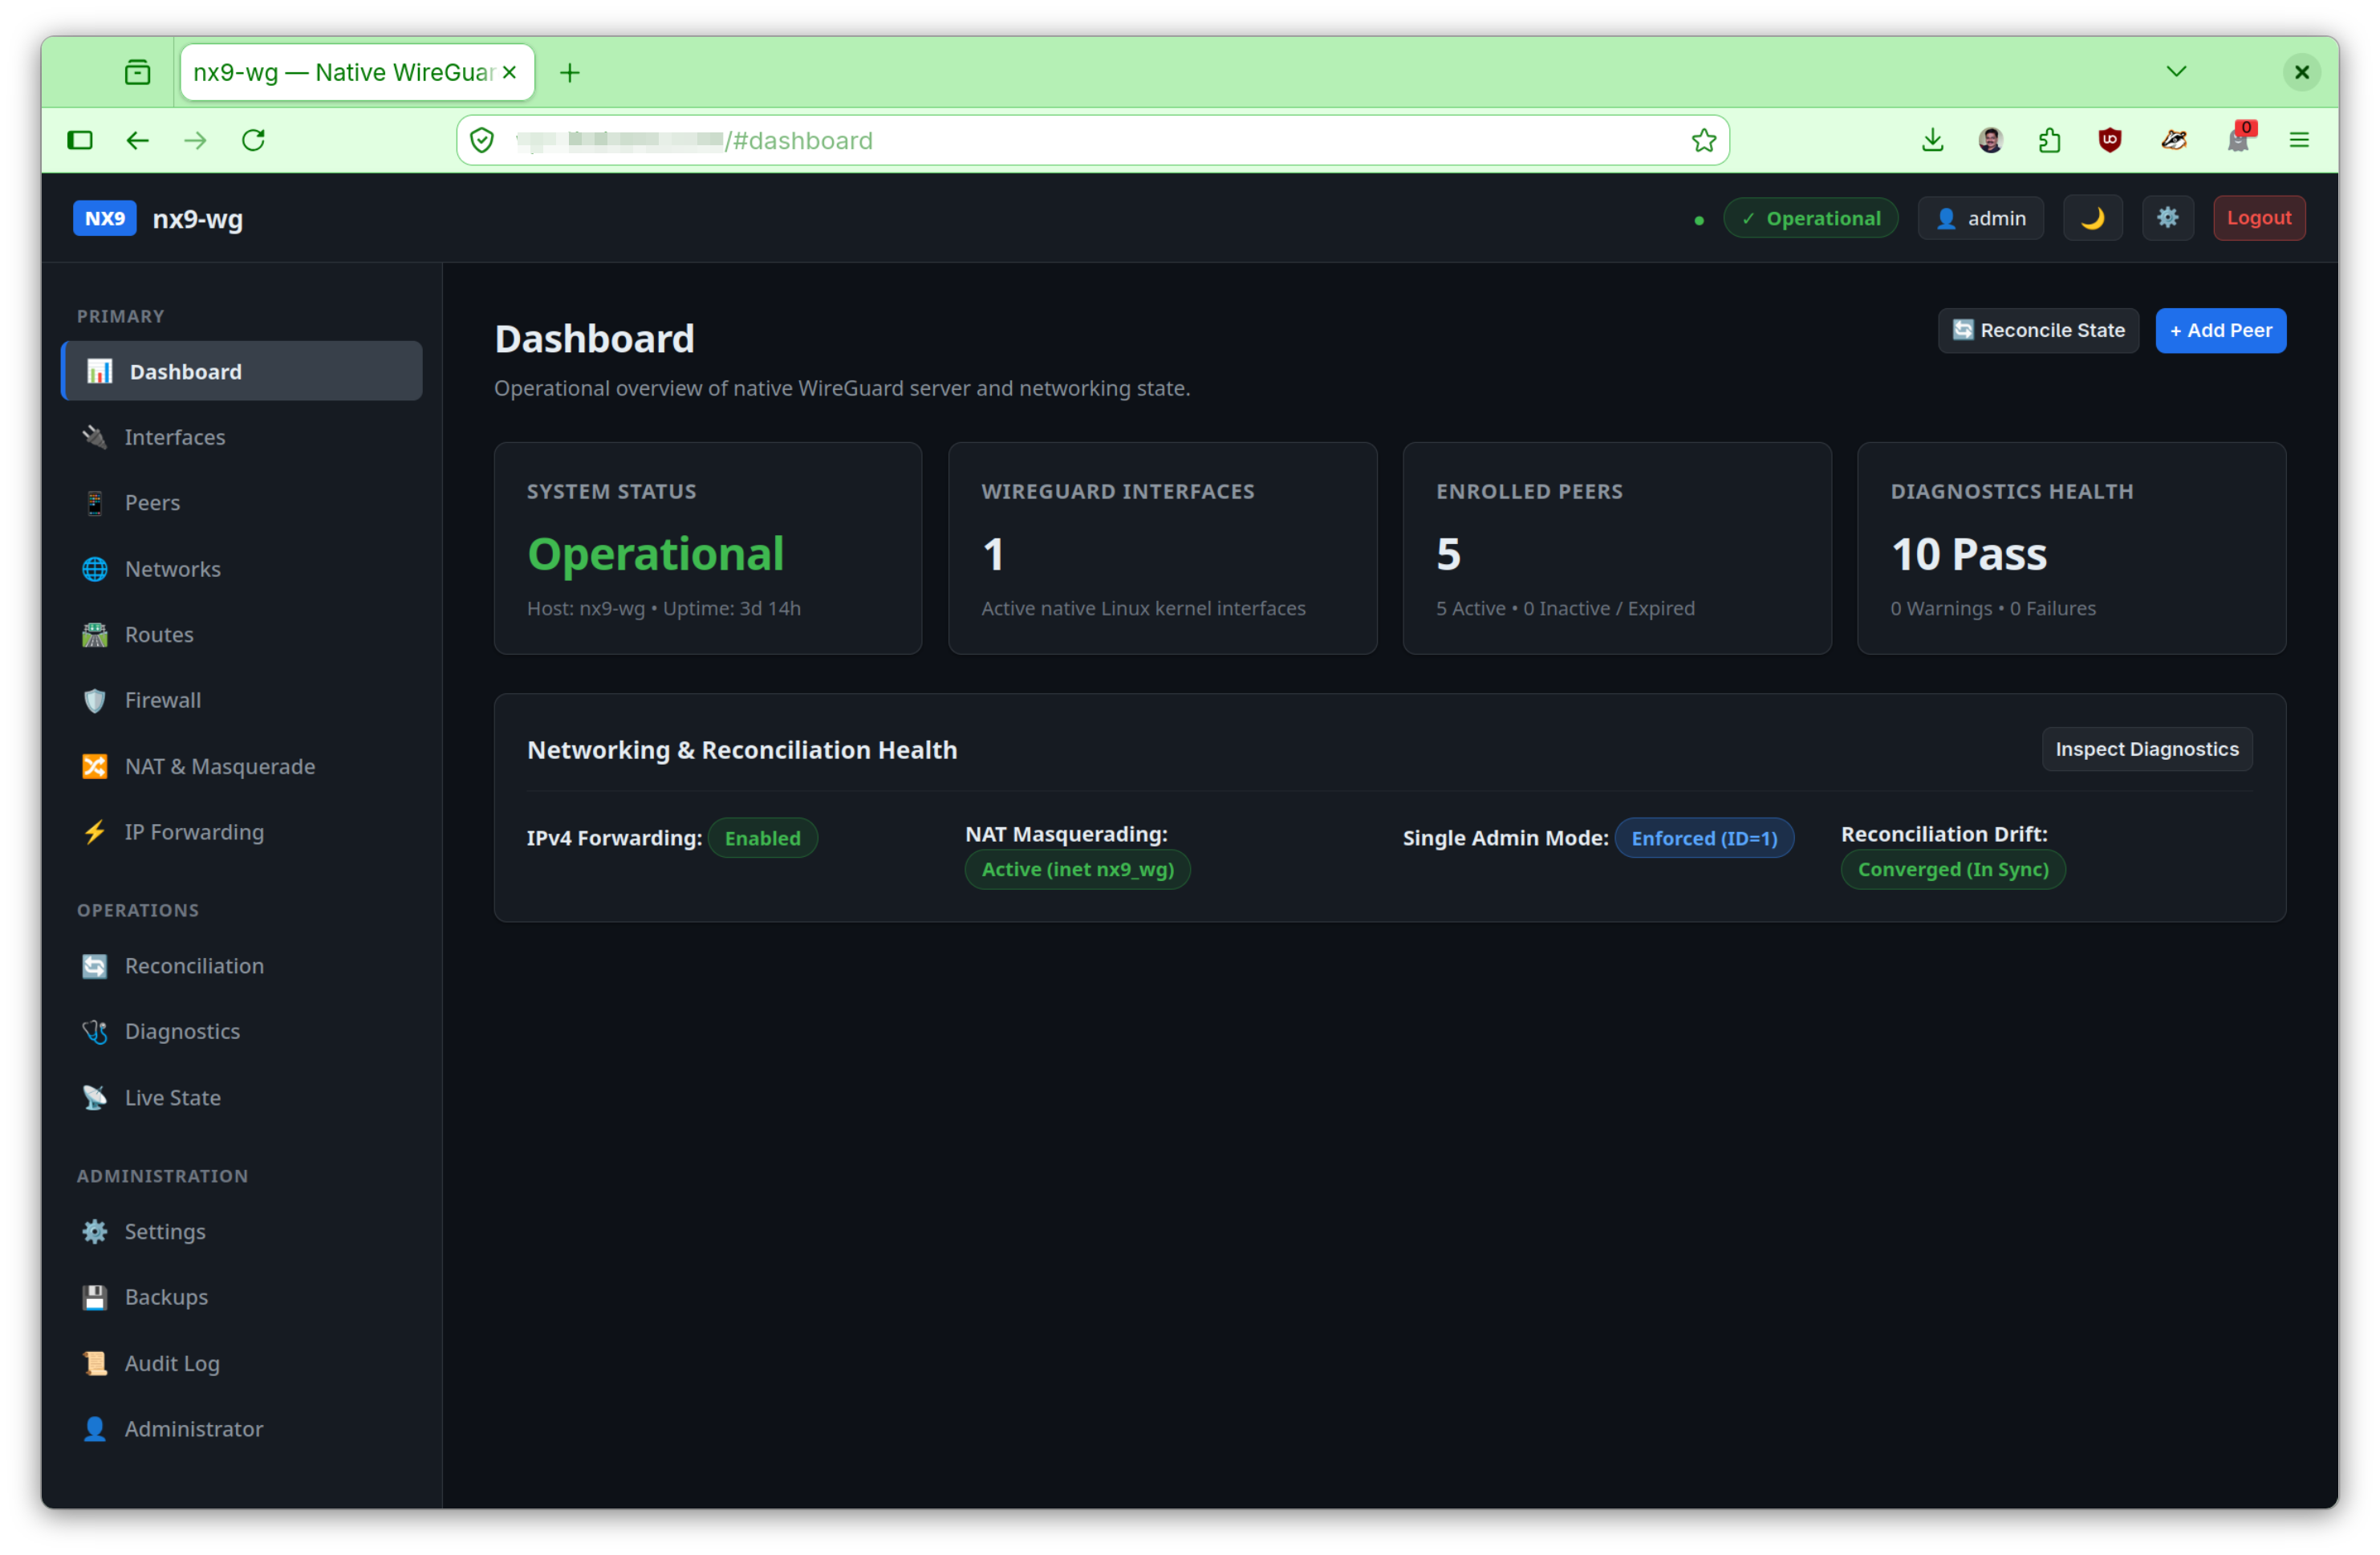Click the 10 Pass diagnostics value

coord(1968,554)
